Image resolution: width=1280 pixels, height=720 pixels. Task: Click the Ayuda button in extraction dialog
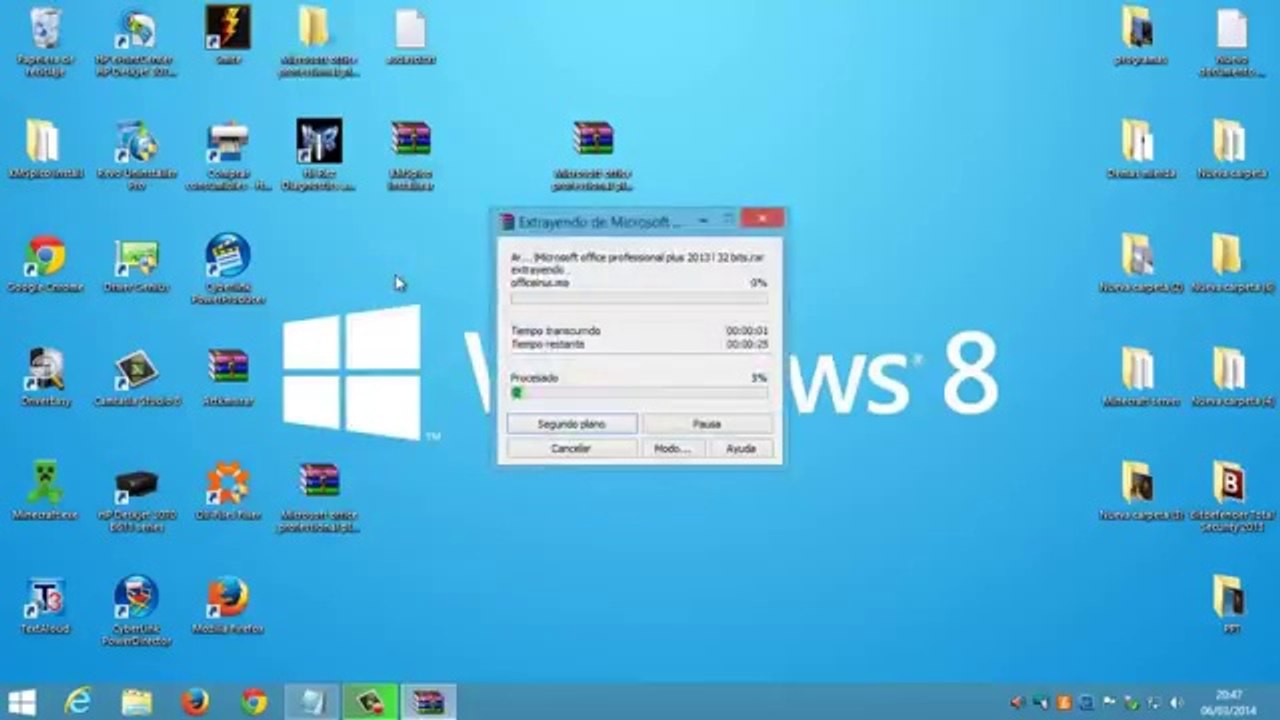pos(741,449)
